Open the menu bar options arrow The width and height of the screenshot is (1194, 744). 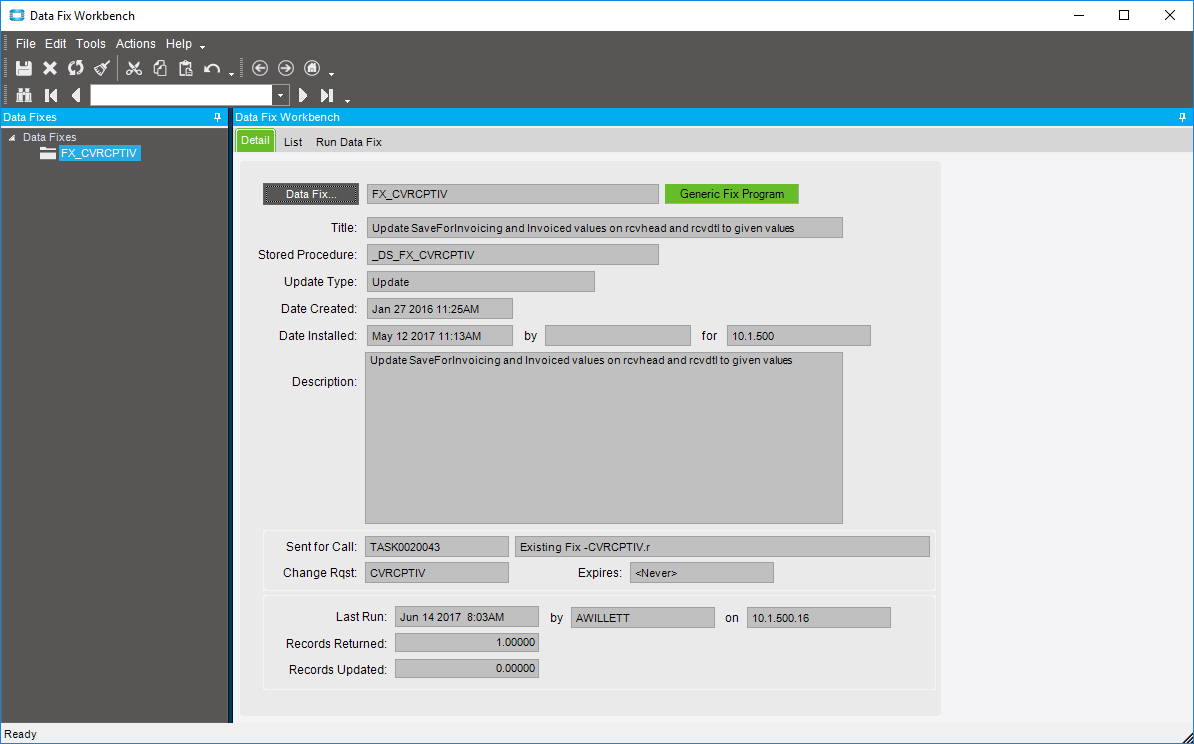[203, 48]
